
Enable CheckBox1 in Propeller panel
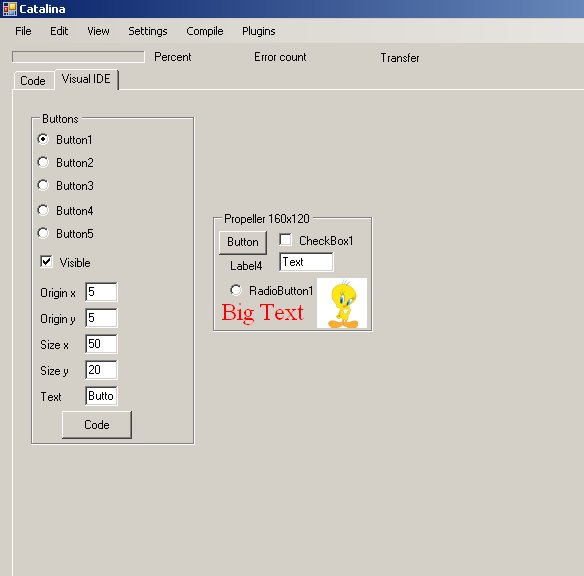pos(286,240)
